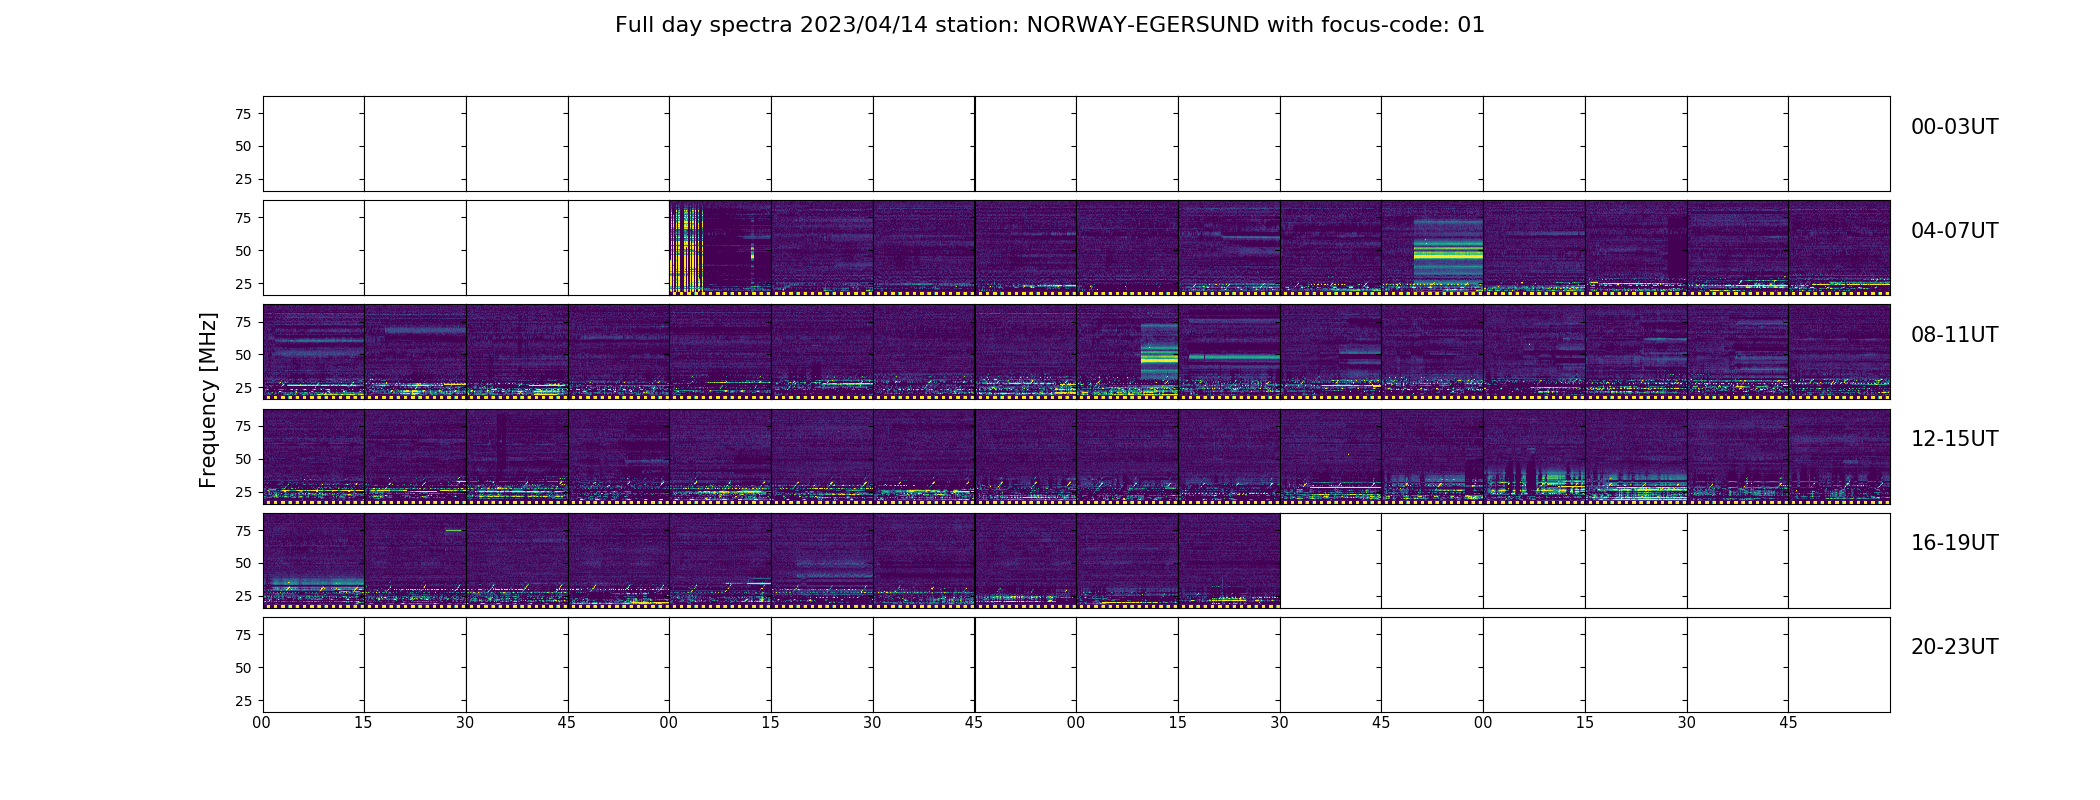2100x800 pixels.
Task: Click the "Frequency [MHz]" axis label
Action: pyautogui.click(x=208, y=401)
